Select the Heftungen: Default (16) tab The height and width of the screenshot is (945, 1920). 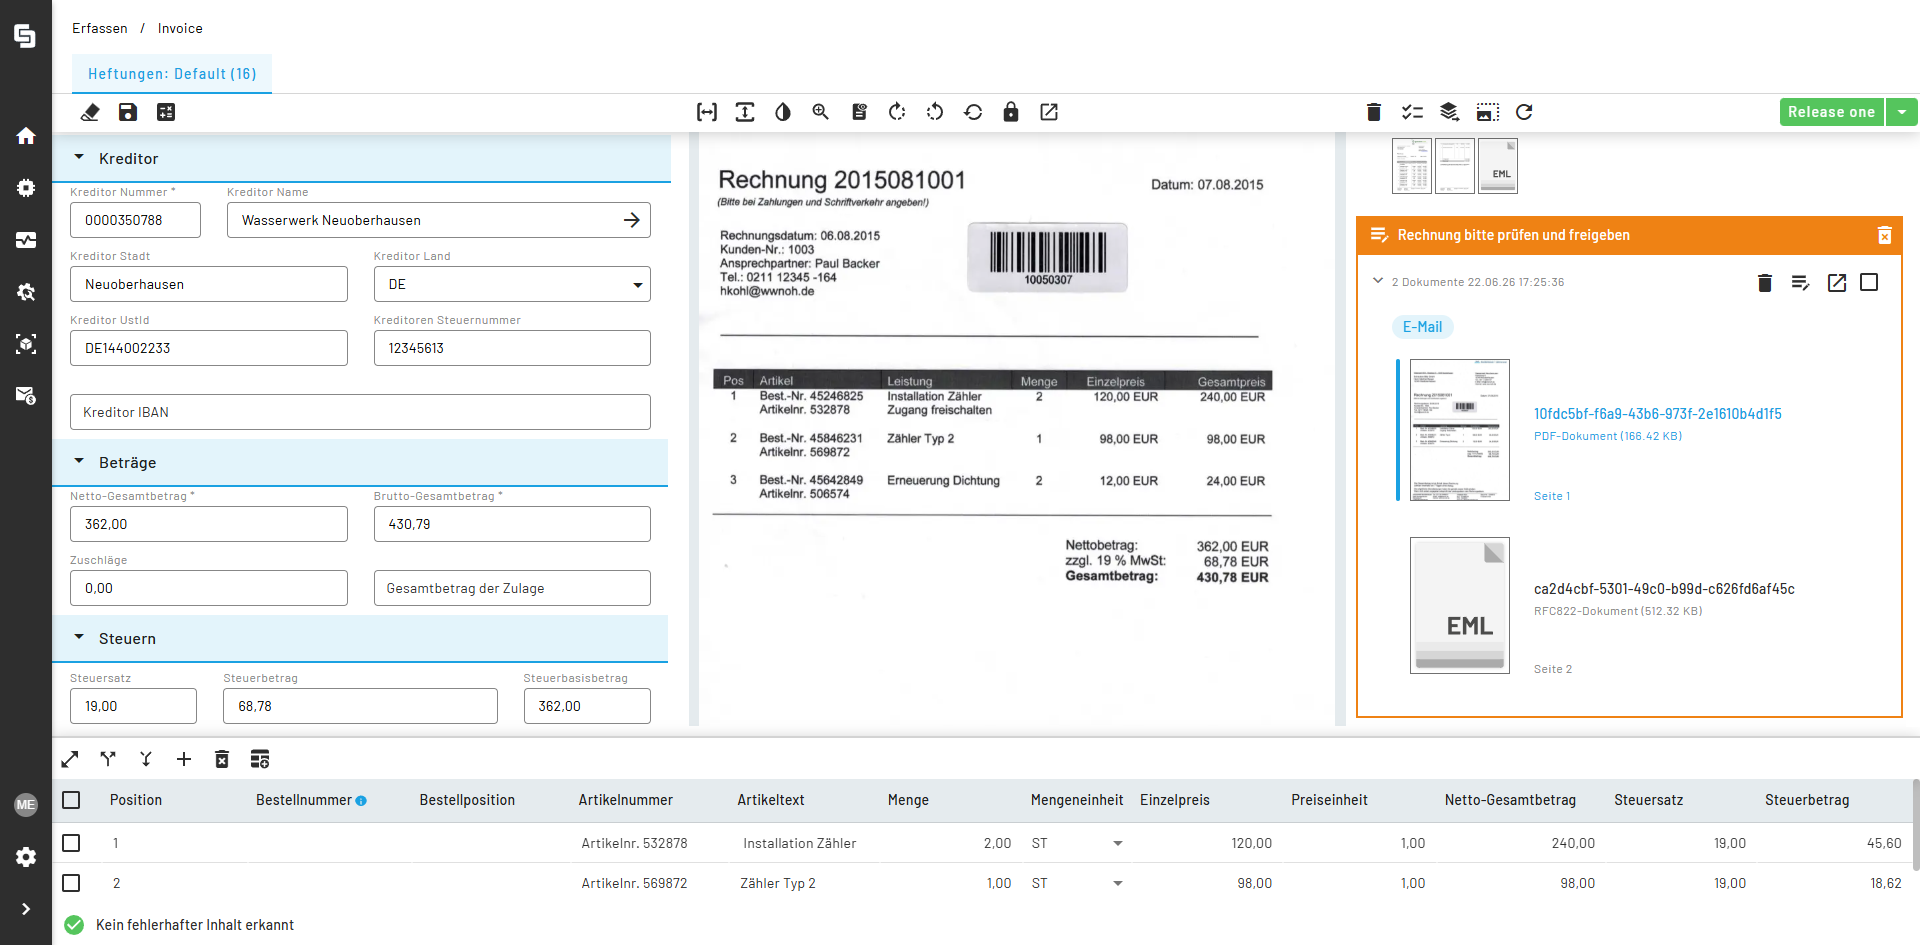pyautogui.click(x=172, y=74)
